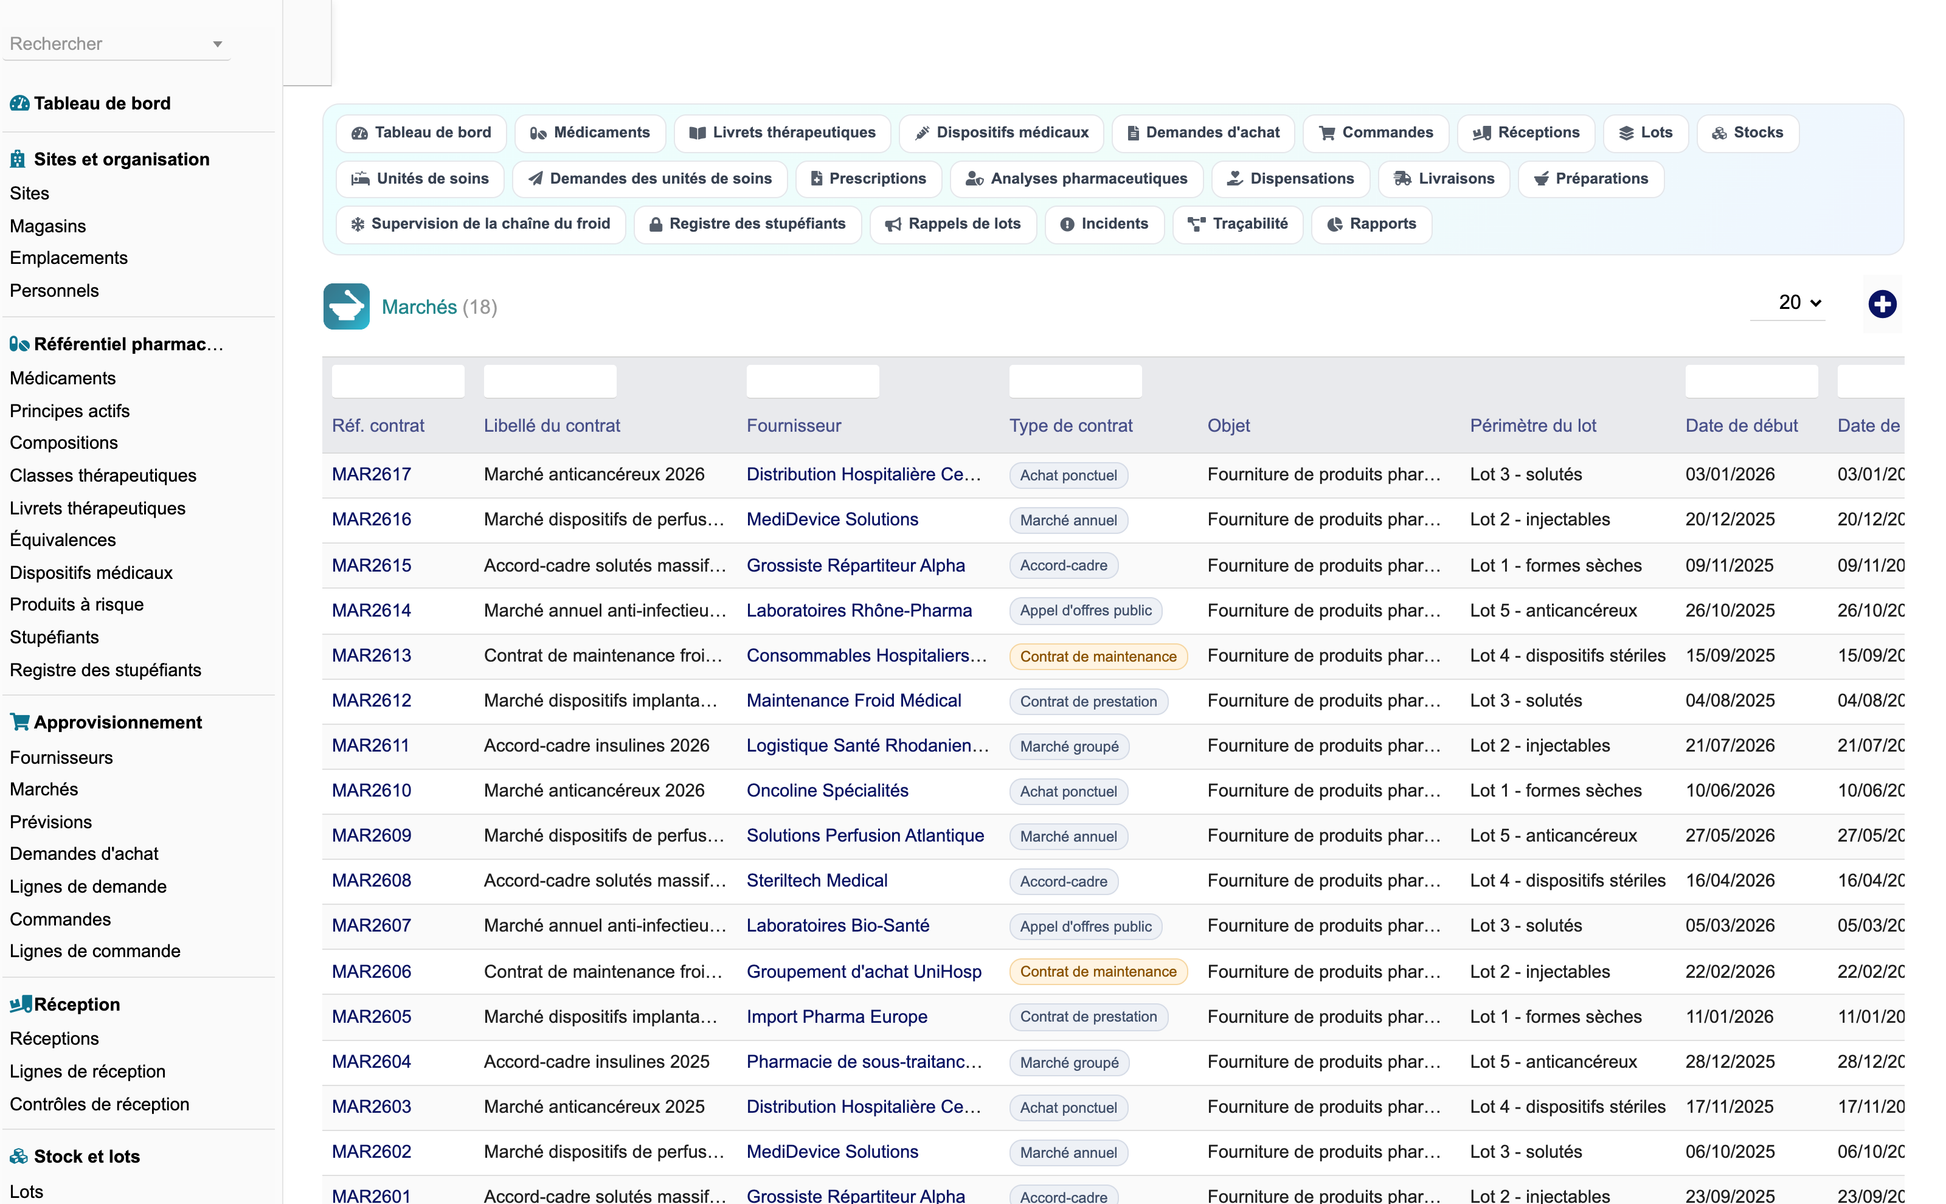Screen dimensions: 1946x1204
Task: Open Analyses pharmaceutiques shortcut button
Action: pyautogui.click(x=1076, y=179)
